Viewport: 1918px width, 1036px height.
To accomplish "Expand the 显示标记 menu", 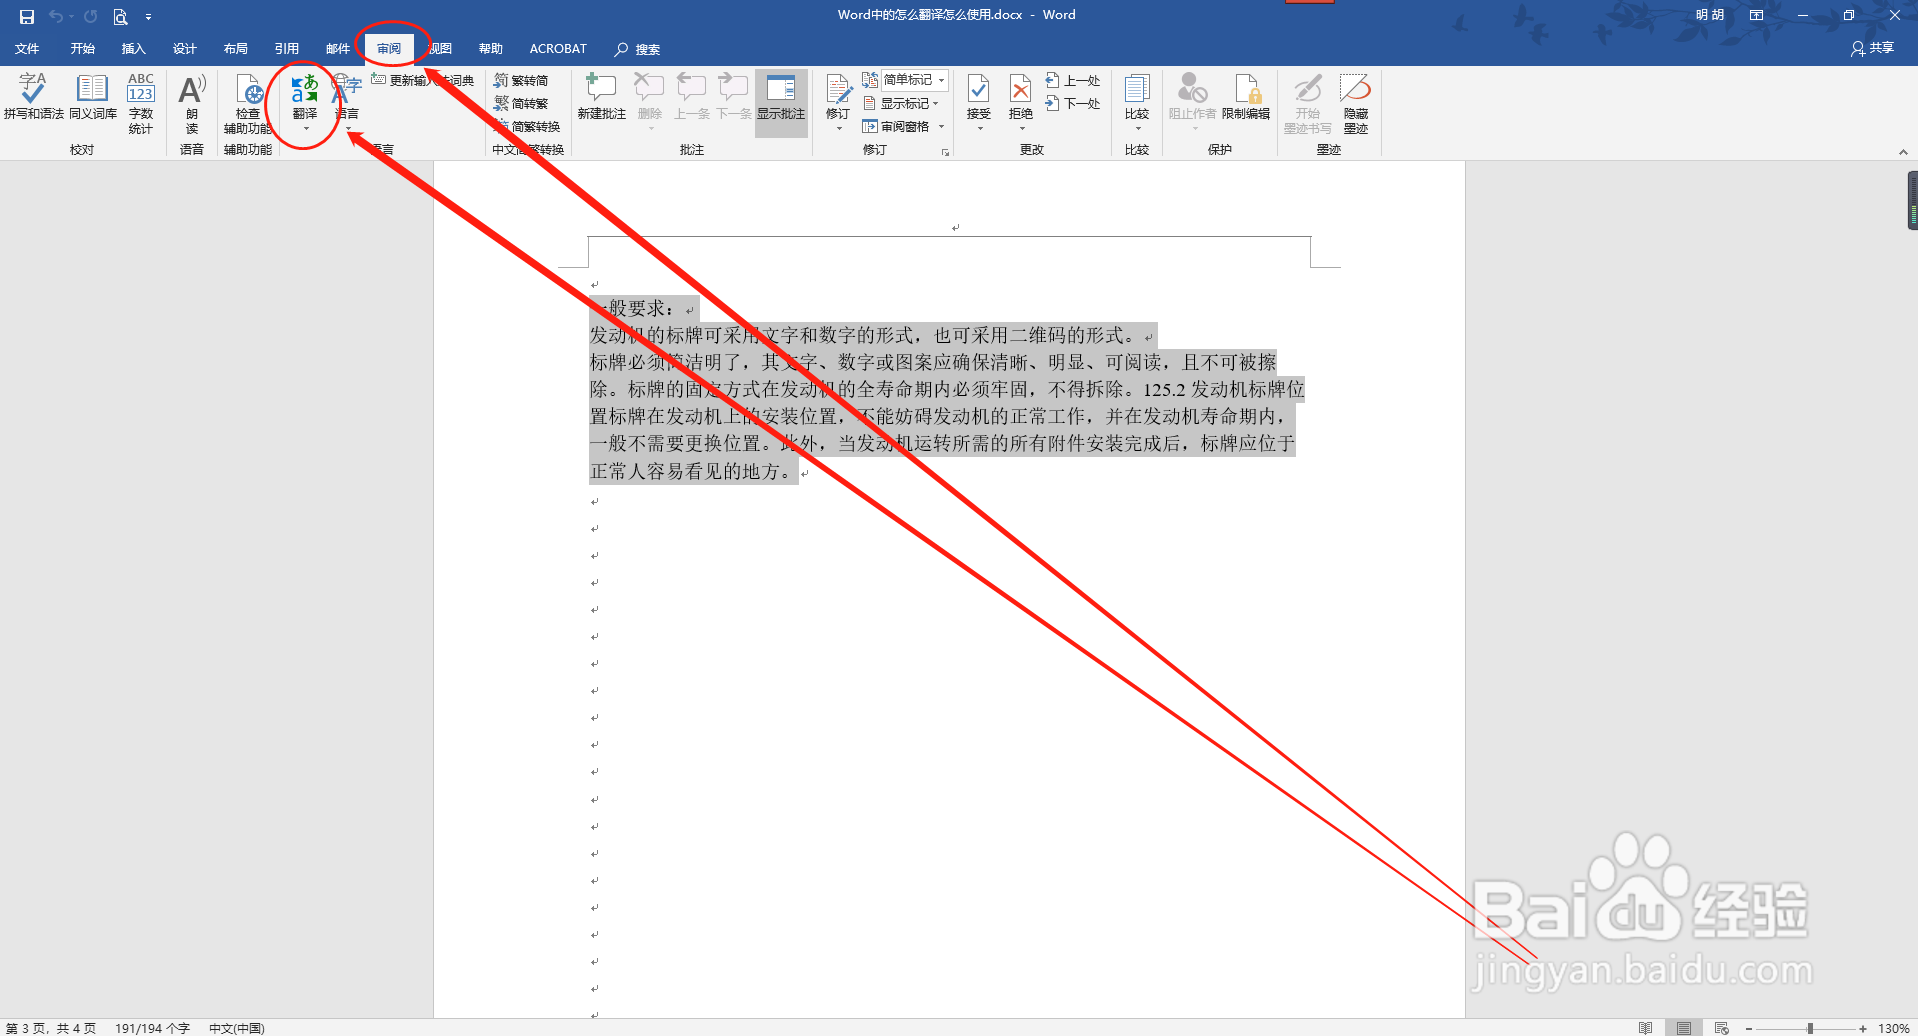I will (x=901, y=103).
